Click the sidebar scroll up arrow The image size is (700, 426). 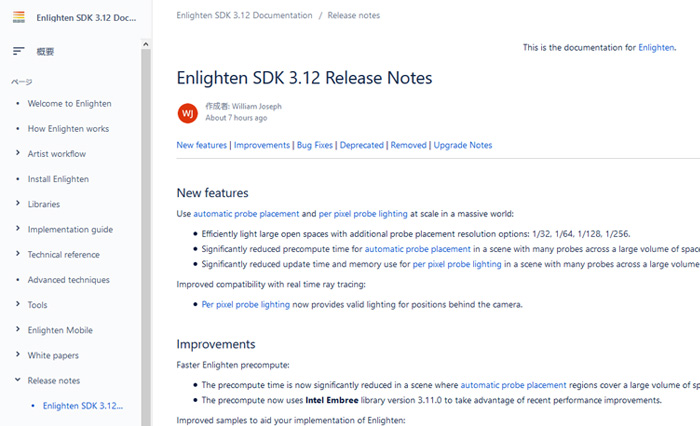coord(146,44)
